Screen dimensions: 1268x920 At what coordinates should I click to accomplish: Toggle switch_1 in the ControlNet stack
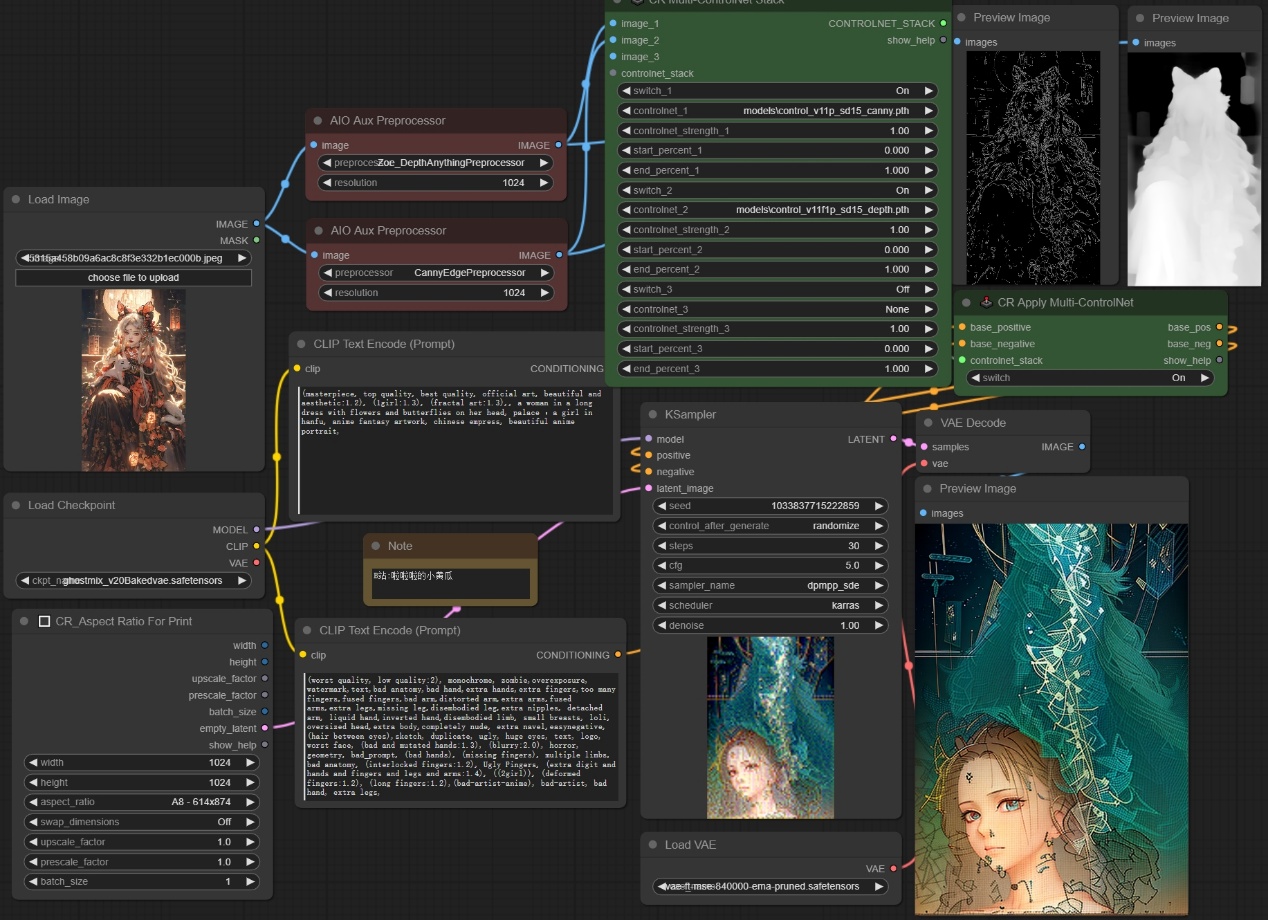click(778, 91)
